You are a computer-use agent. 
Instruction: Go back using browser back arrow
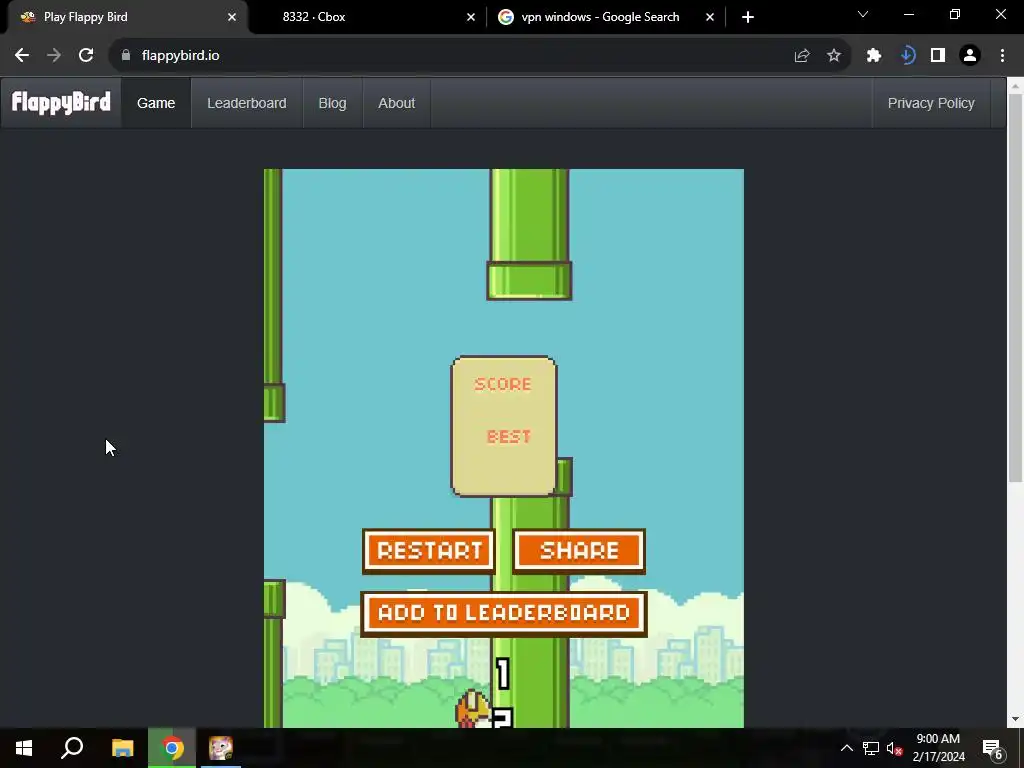[x=22, y=56]
